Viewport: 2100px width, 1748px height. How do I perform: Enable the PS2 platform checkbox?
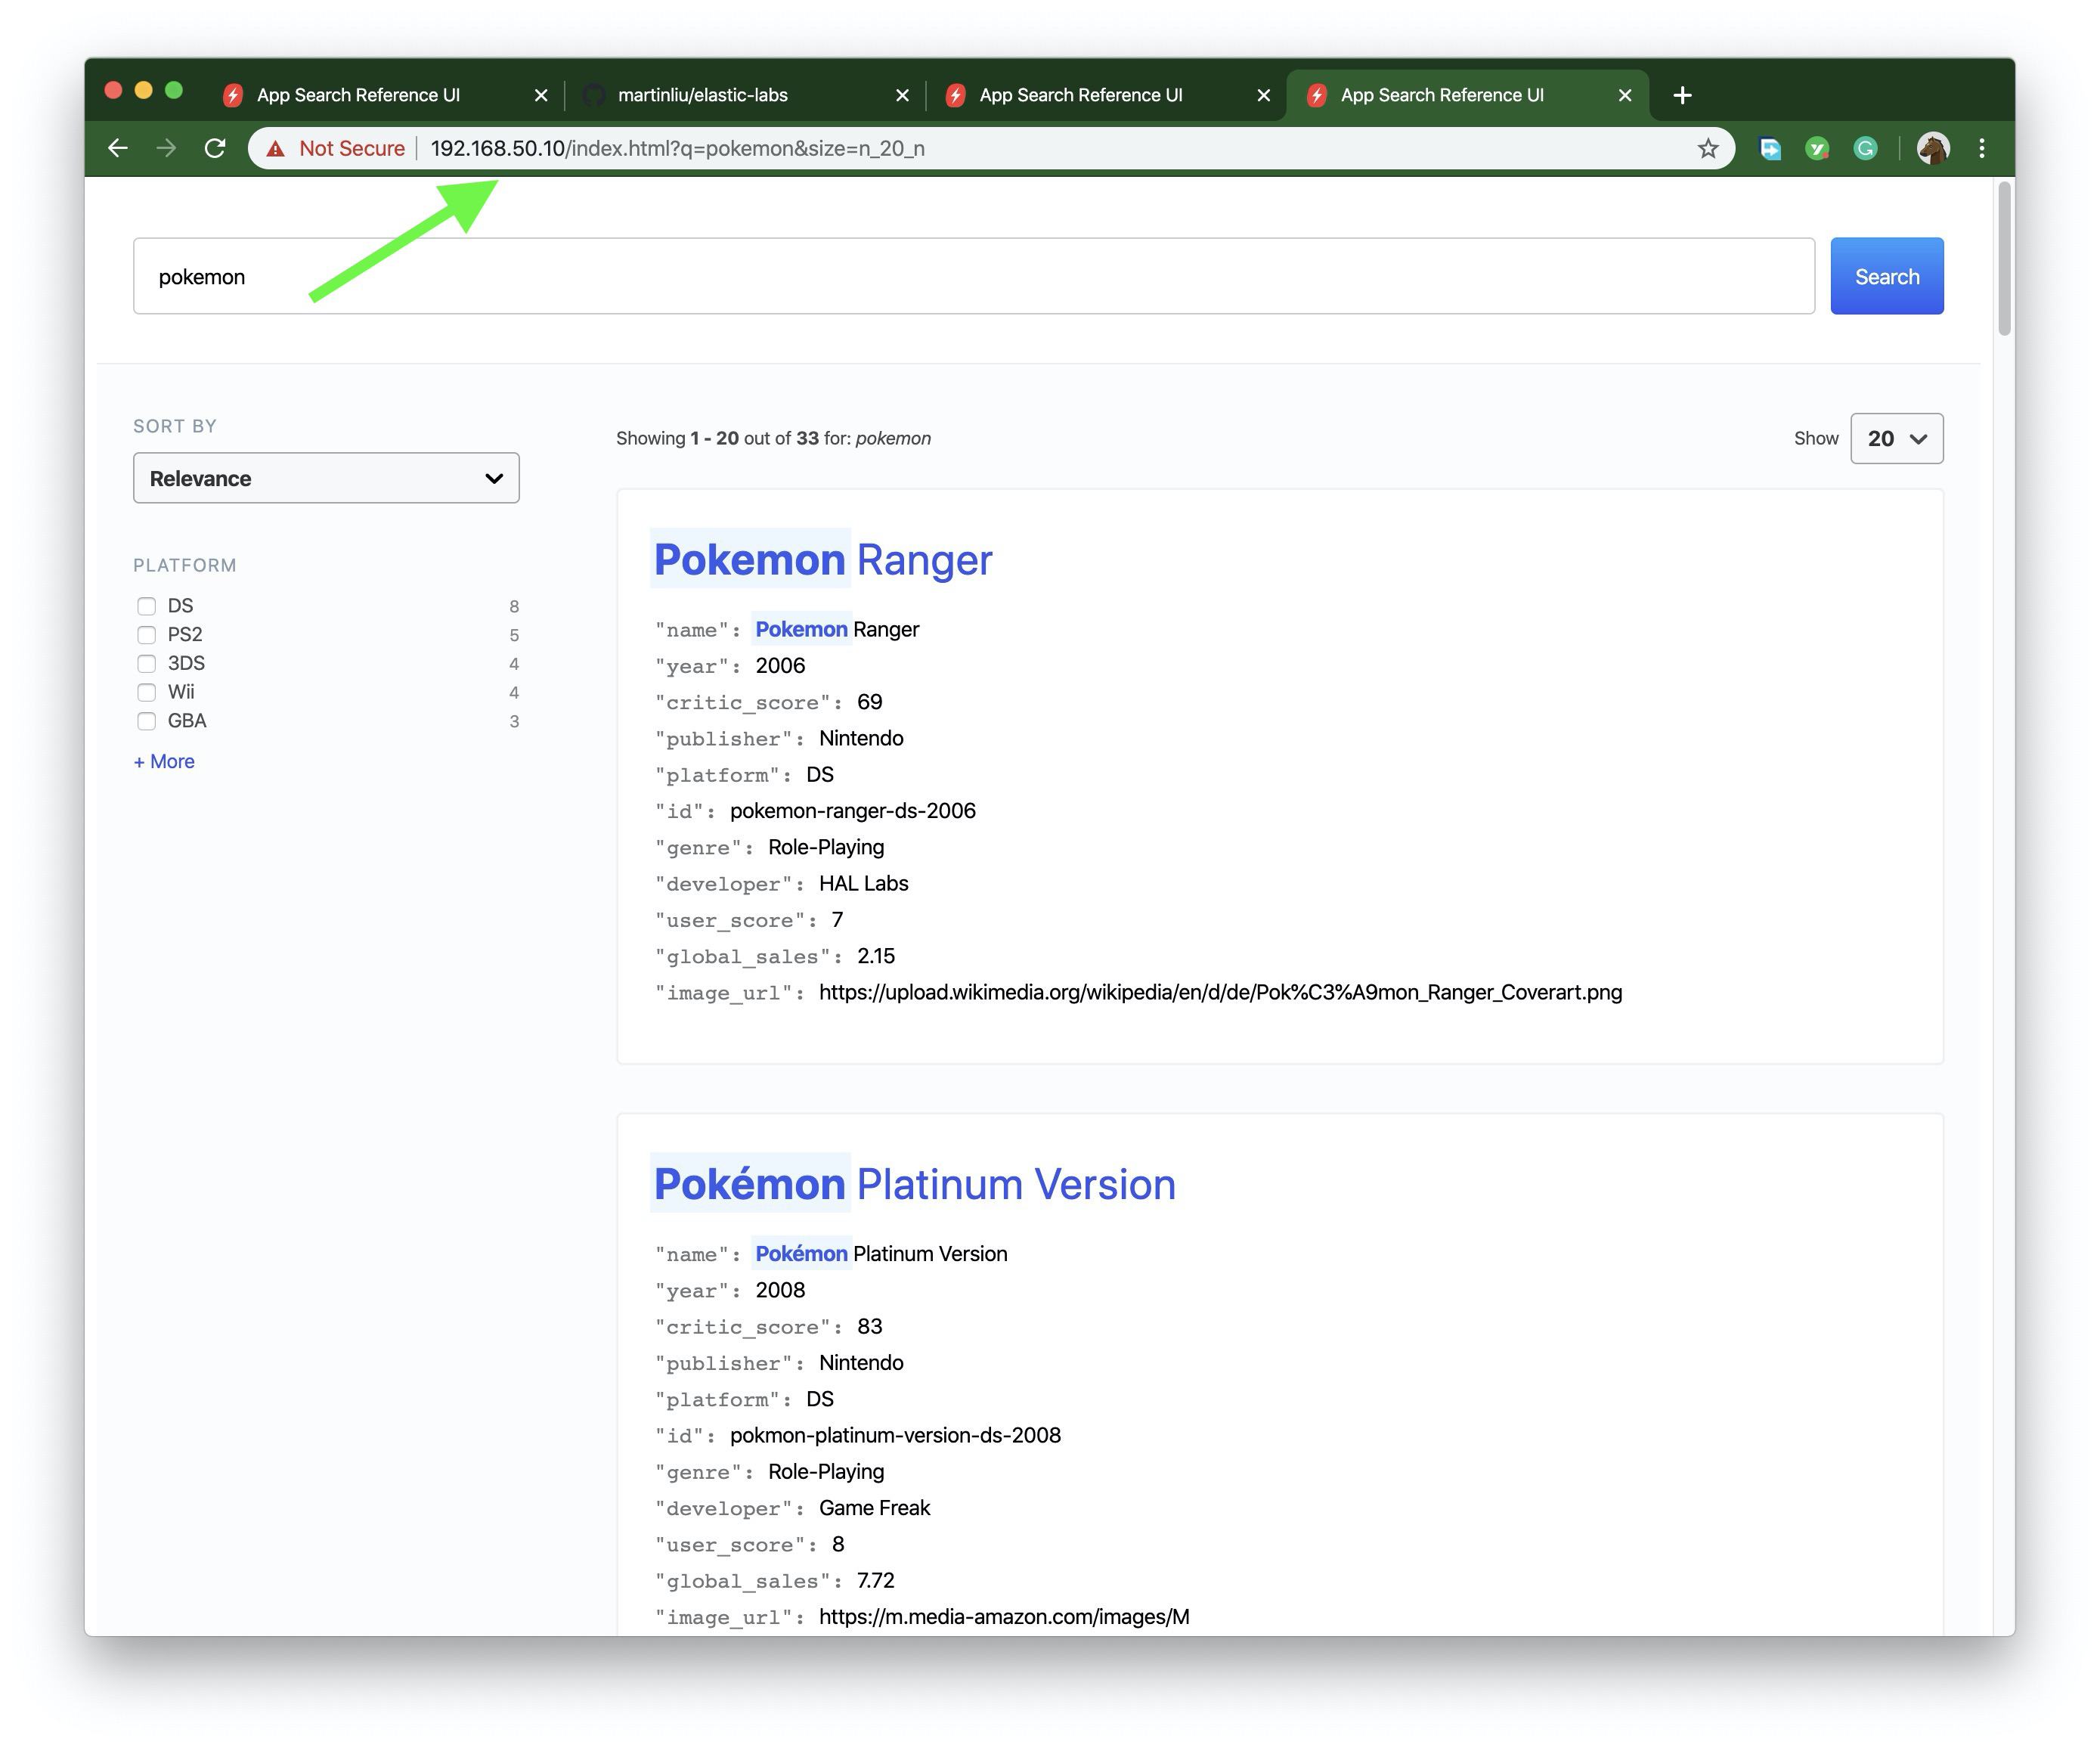coord(147,635)
